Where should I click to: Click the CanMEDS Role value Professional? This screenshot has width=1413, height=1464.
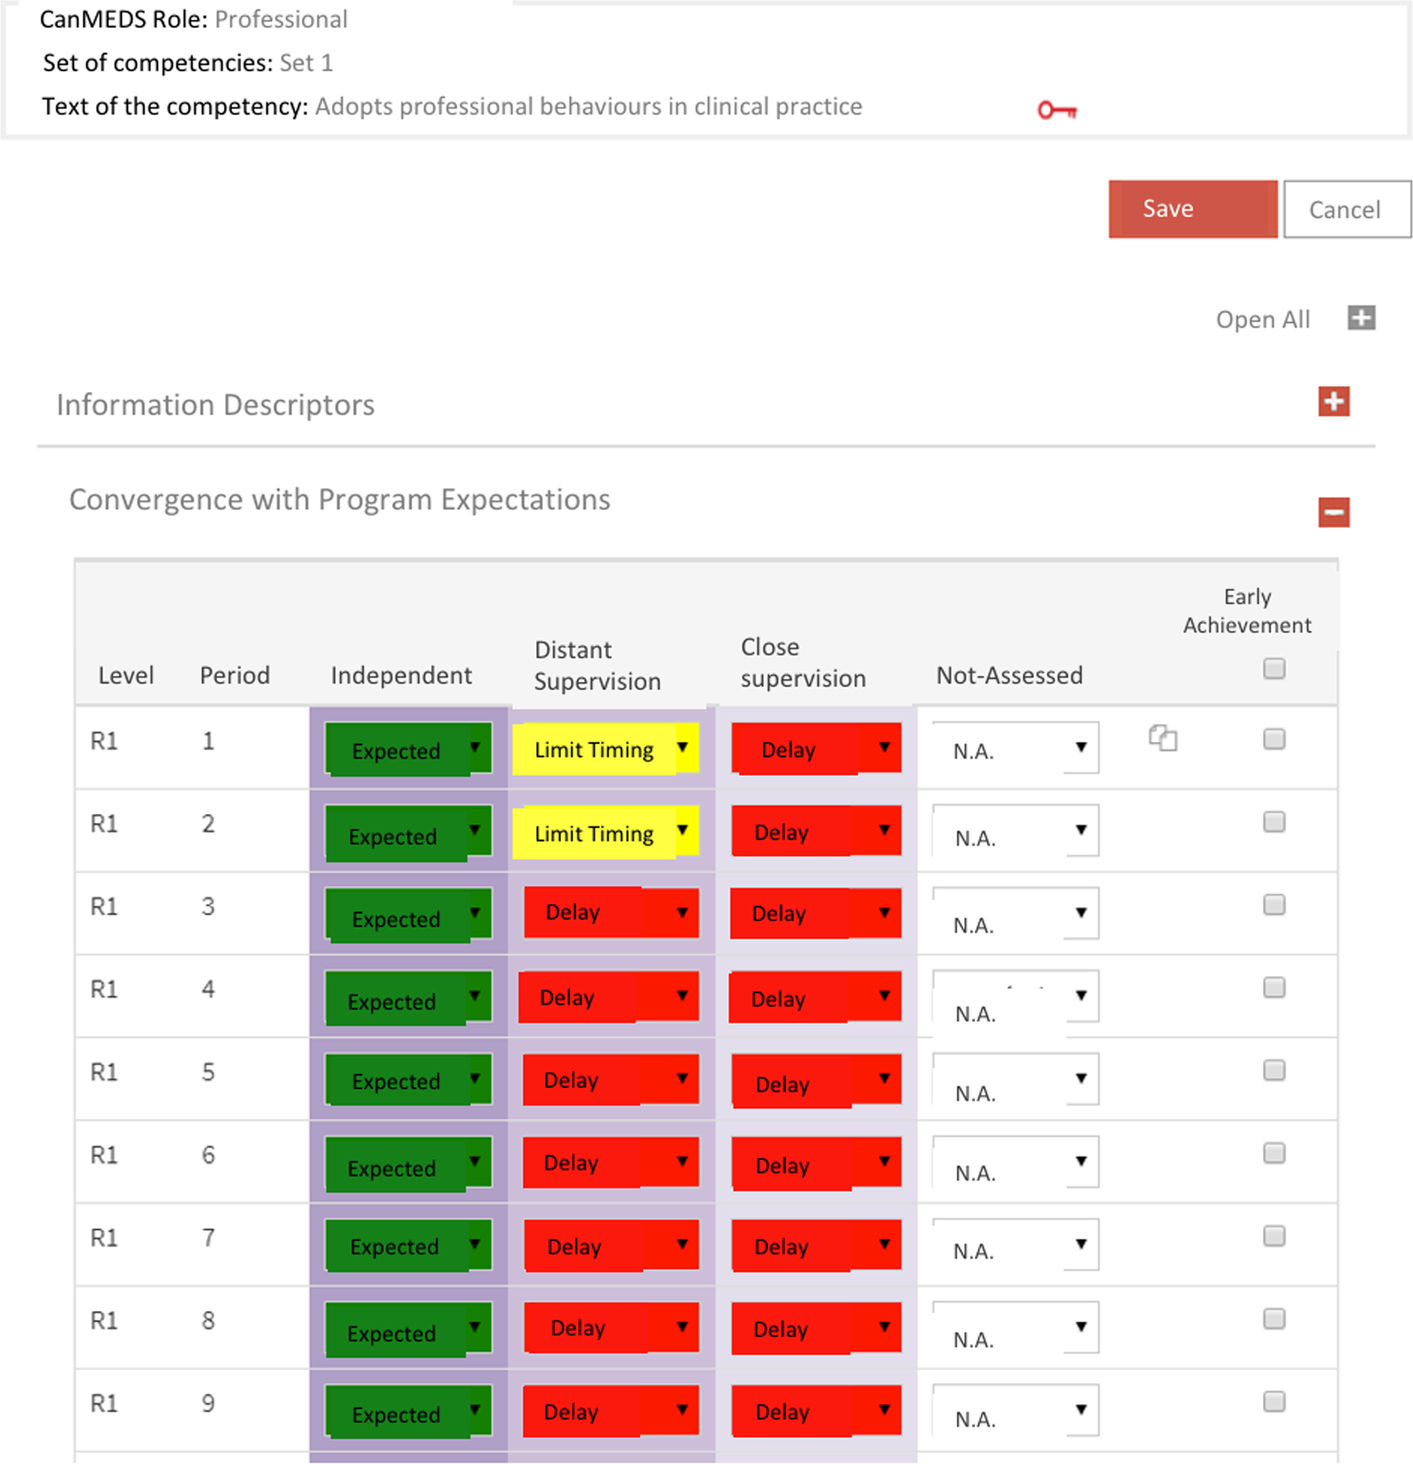tap(281, 19)
